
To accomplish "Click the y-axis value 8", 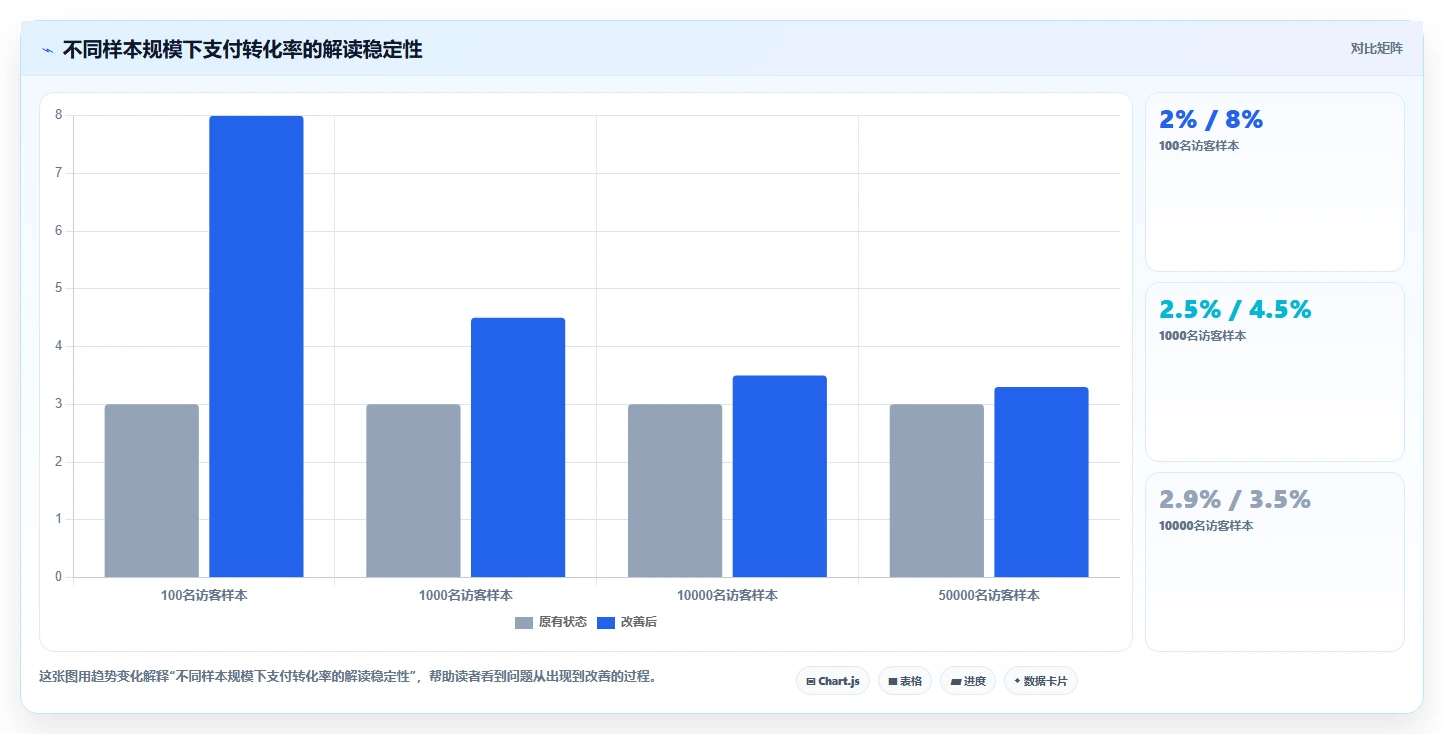I will (x=58, y=115).
